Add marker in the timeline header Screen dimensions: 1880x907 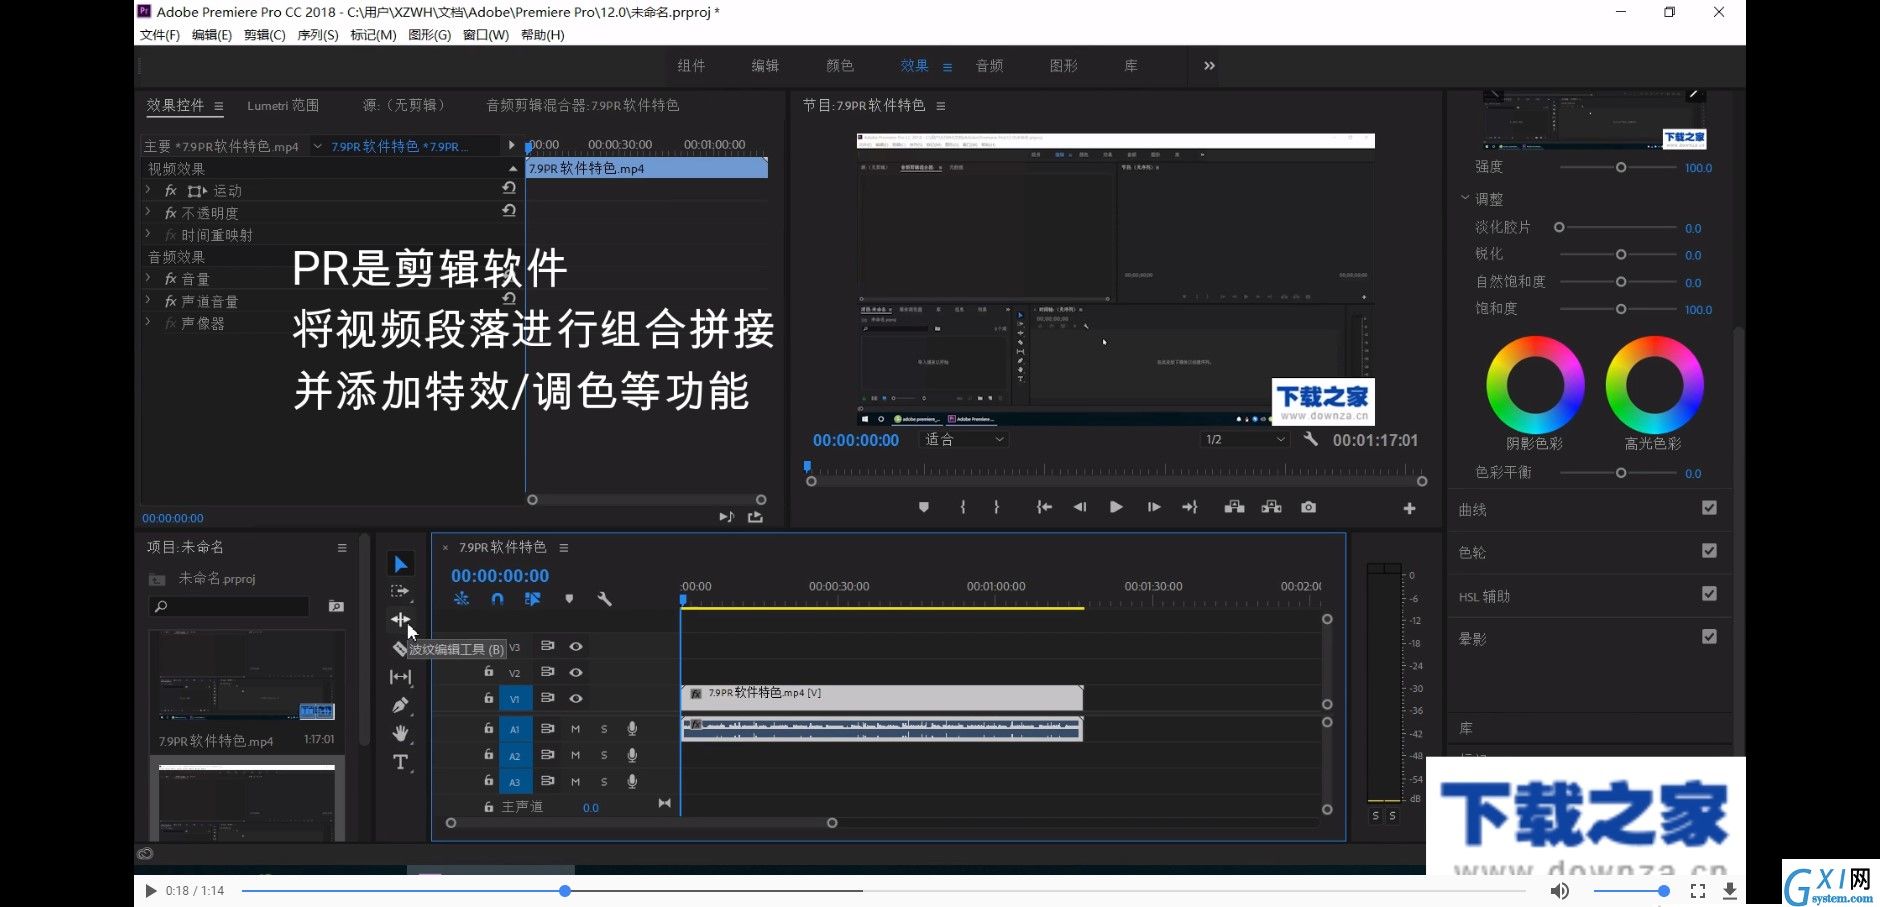(x=569, y=599)
